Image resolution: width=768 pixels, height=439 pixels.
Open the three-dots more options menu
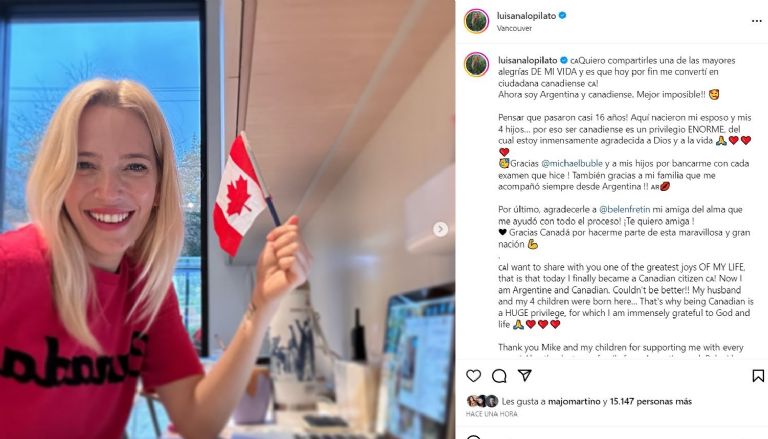pos(756,21)
